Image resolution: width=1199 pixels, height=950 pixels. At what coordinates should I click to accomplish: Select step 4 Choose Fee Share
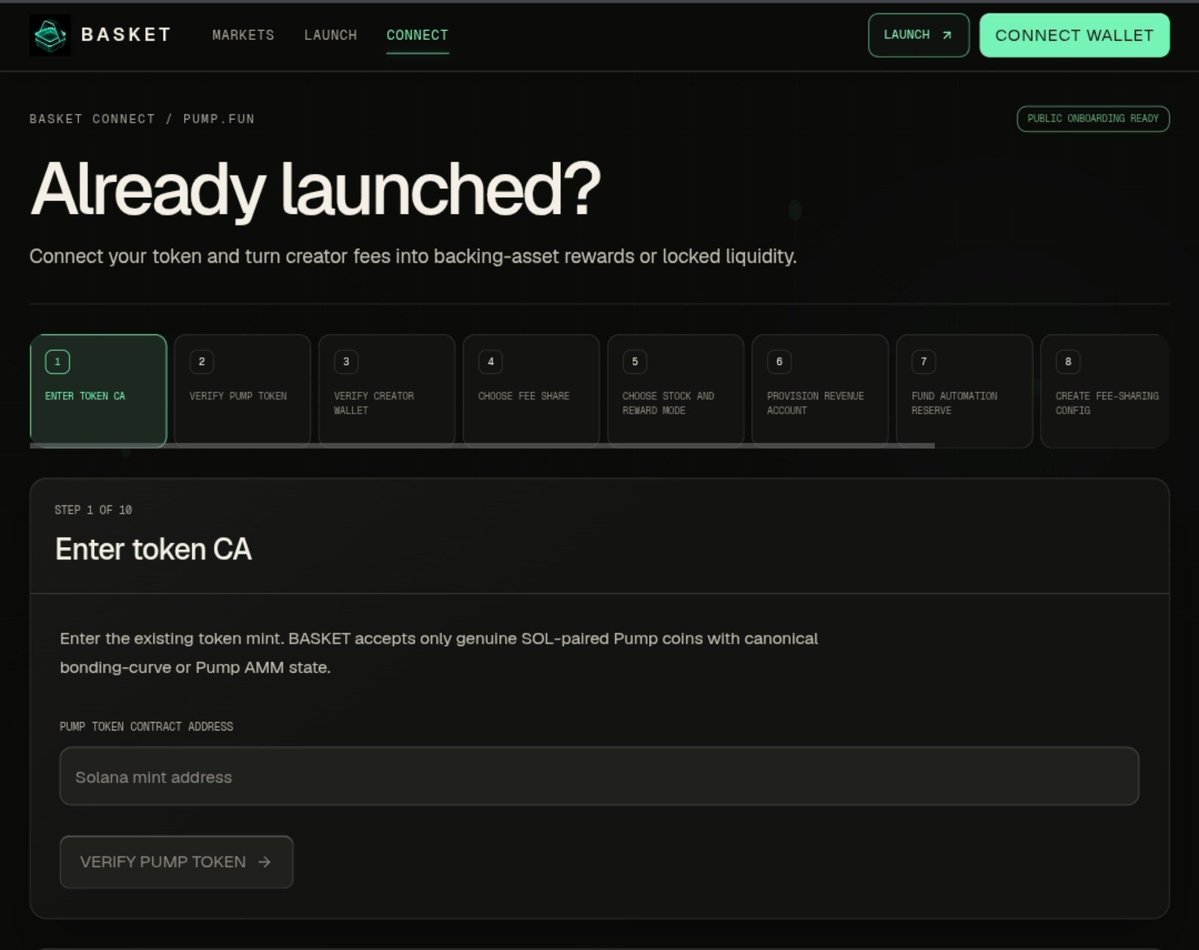point(531,390)
